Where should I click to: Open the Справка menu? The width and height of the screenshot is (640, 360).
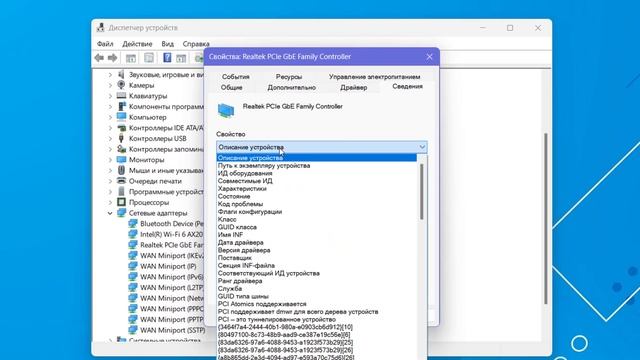coord(196,44)
